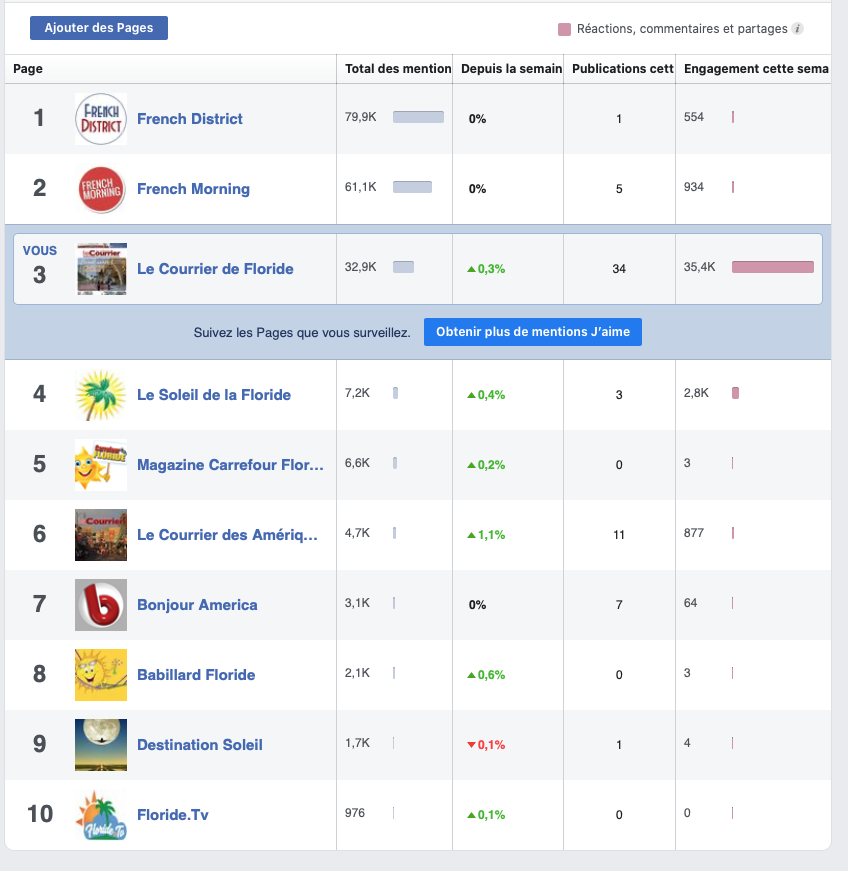This screenshot has height=871, width=848.
Task: Click the VOUS label on rank 3
Action: tap(39, 251)
